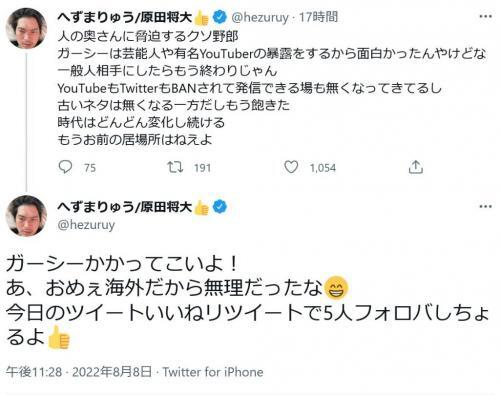
Task: Open more options on second tweet
Action: click(485, 207)
